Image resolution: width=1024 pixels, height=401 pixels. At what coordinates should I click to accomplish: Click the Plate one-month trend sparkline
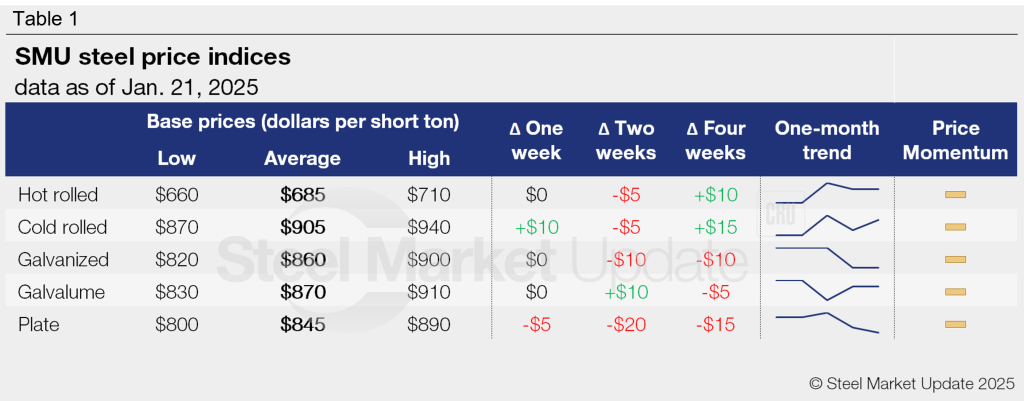click(x=827, y=322)
